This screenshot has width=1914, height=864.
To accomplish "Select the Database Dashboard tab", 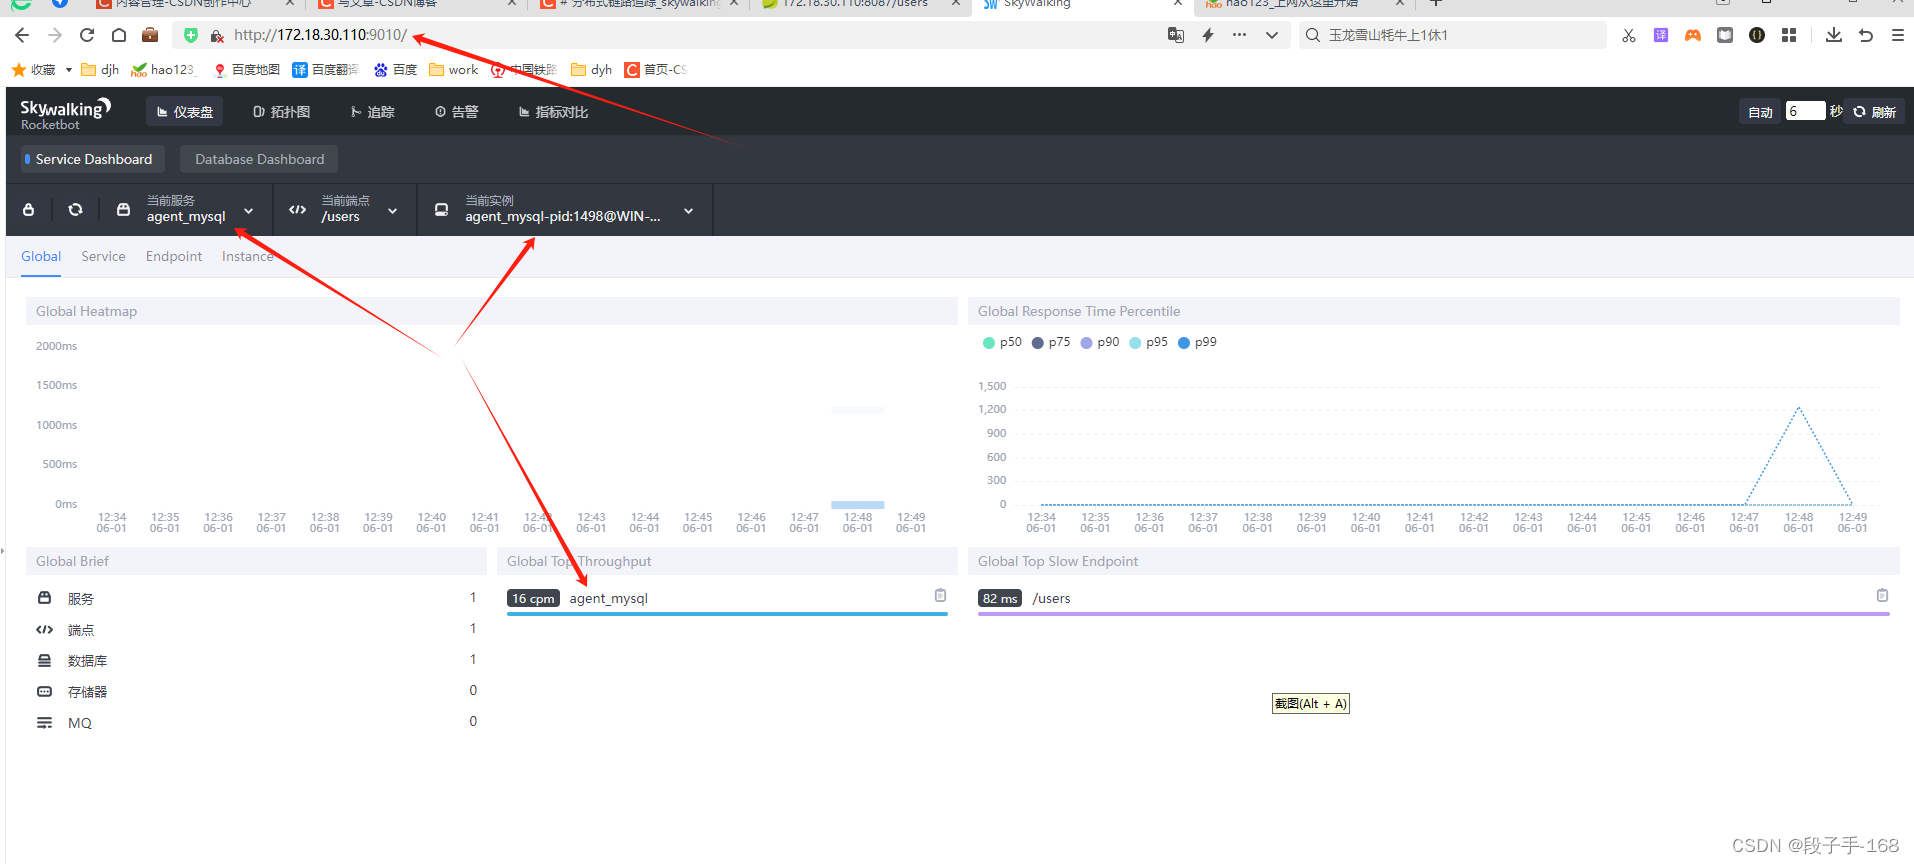I will coord(259,159).
